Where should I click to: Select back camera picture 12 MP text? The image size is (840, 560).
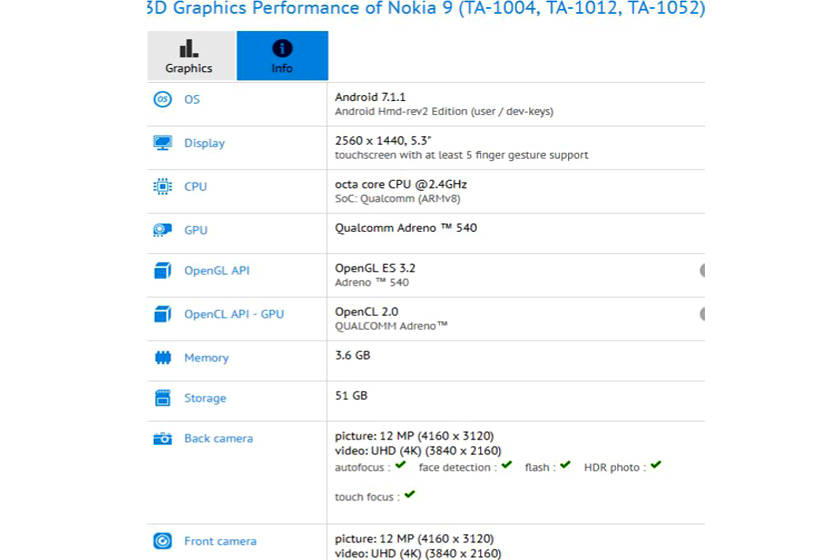tap(414, 436)
